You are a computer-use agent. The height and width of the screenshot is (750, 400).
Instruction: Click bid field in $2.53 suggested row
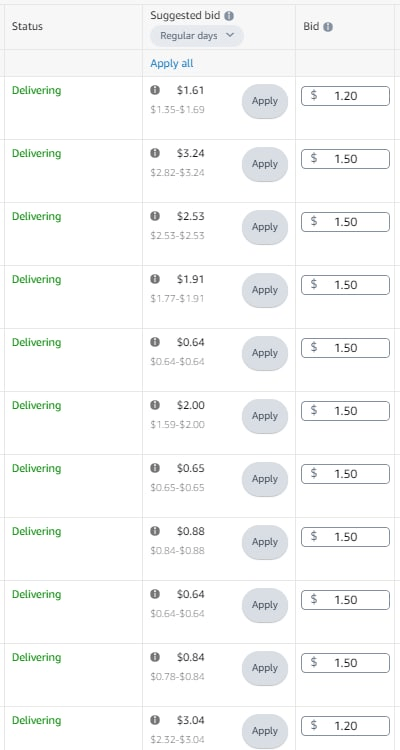pyautogui.click(x=345, y=222)
